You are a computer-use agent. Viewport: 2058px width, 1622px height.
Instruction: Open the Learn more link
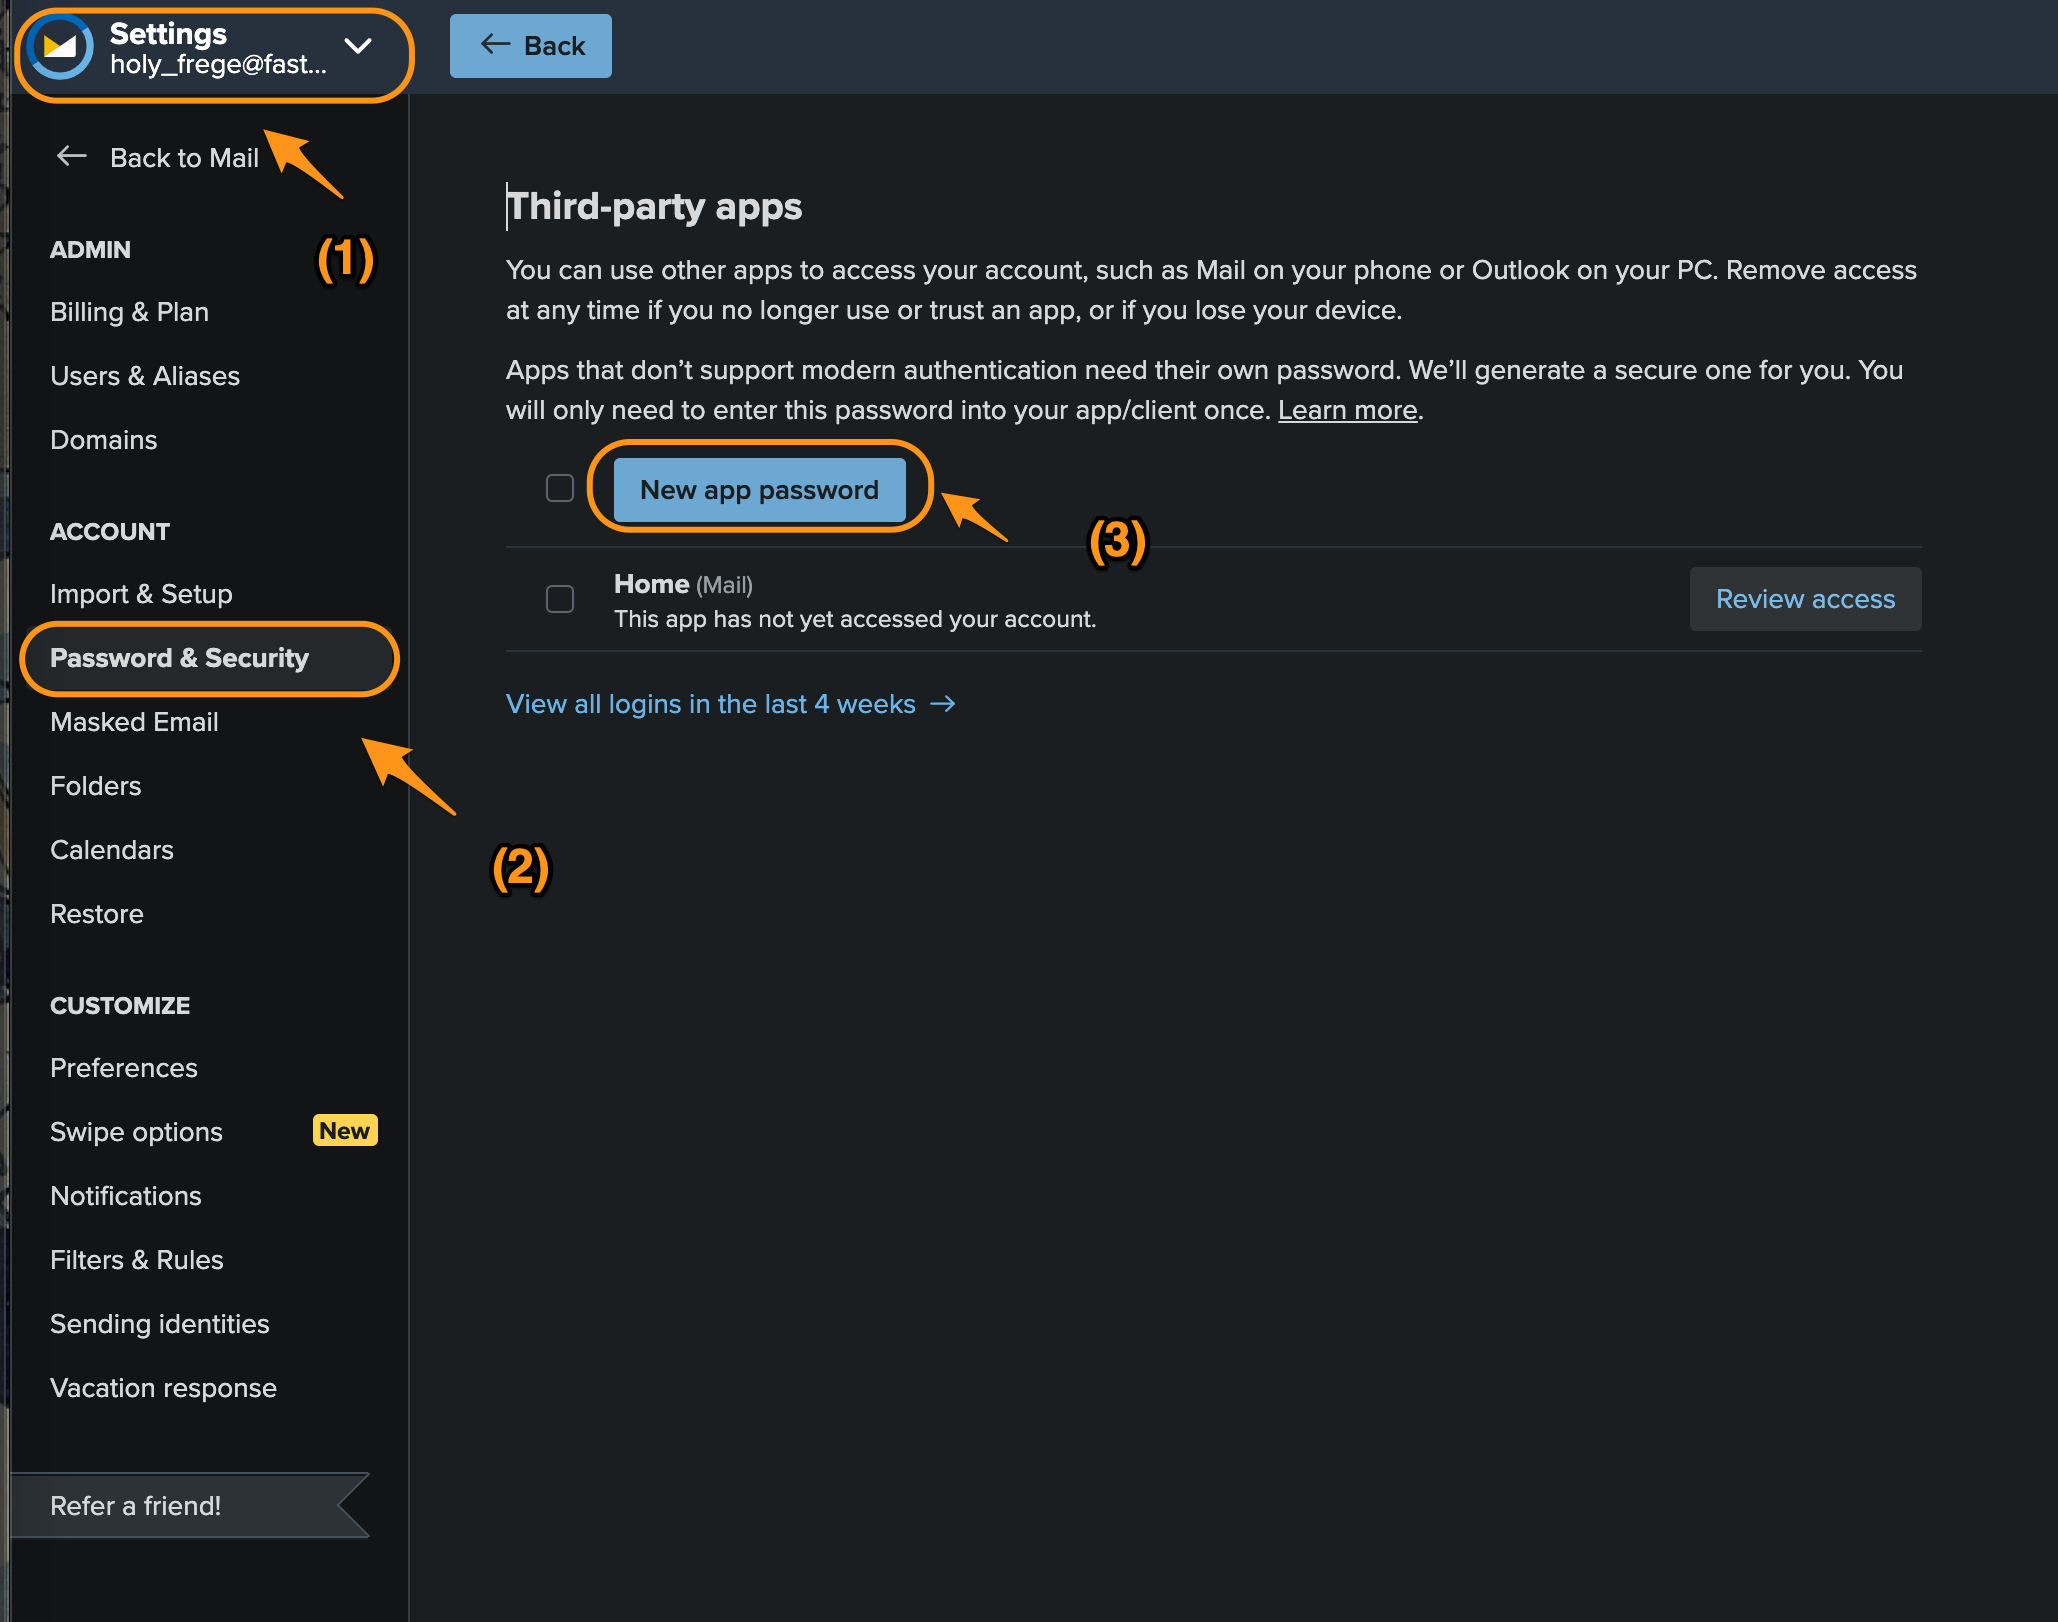(x=1346, y=409)
